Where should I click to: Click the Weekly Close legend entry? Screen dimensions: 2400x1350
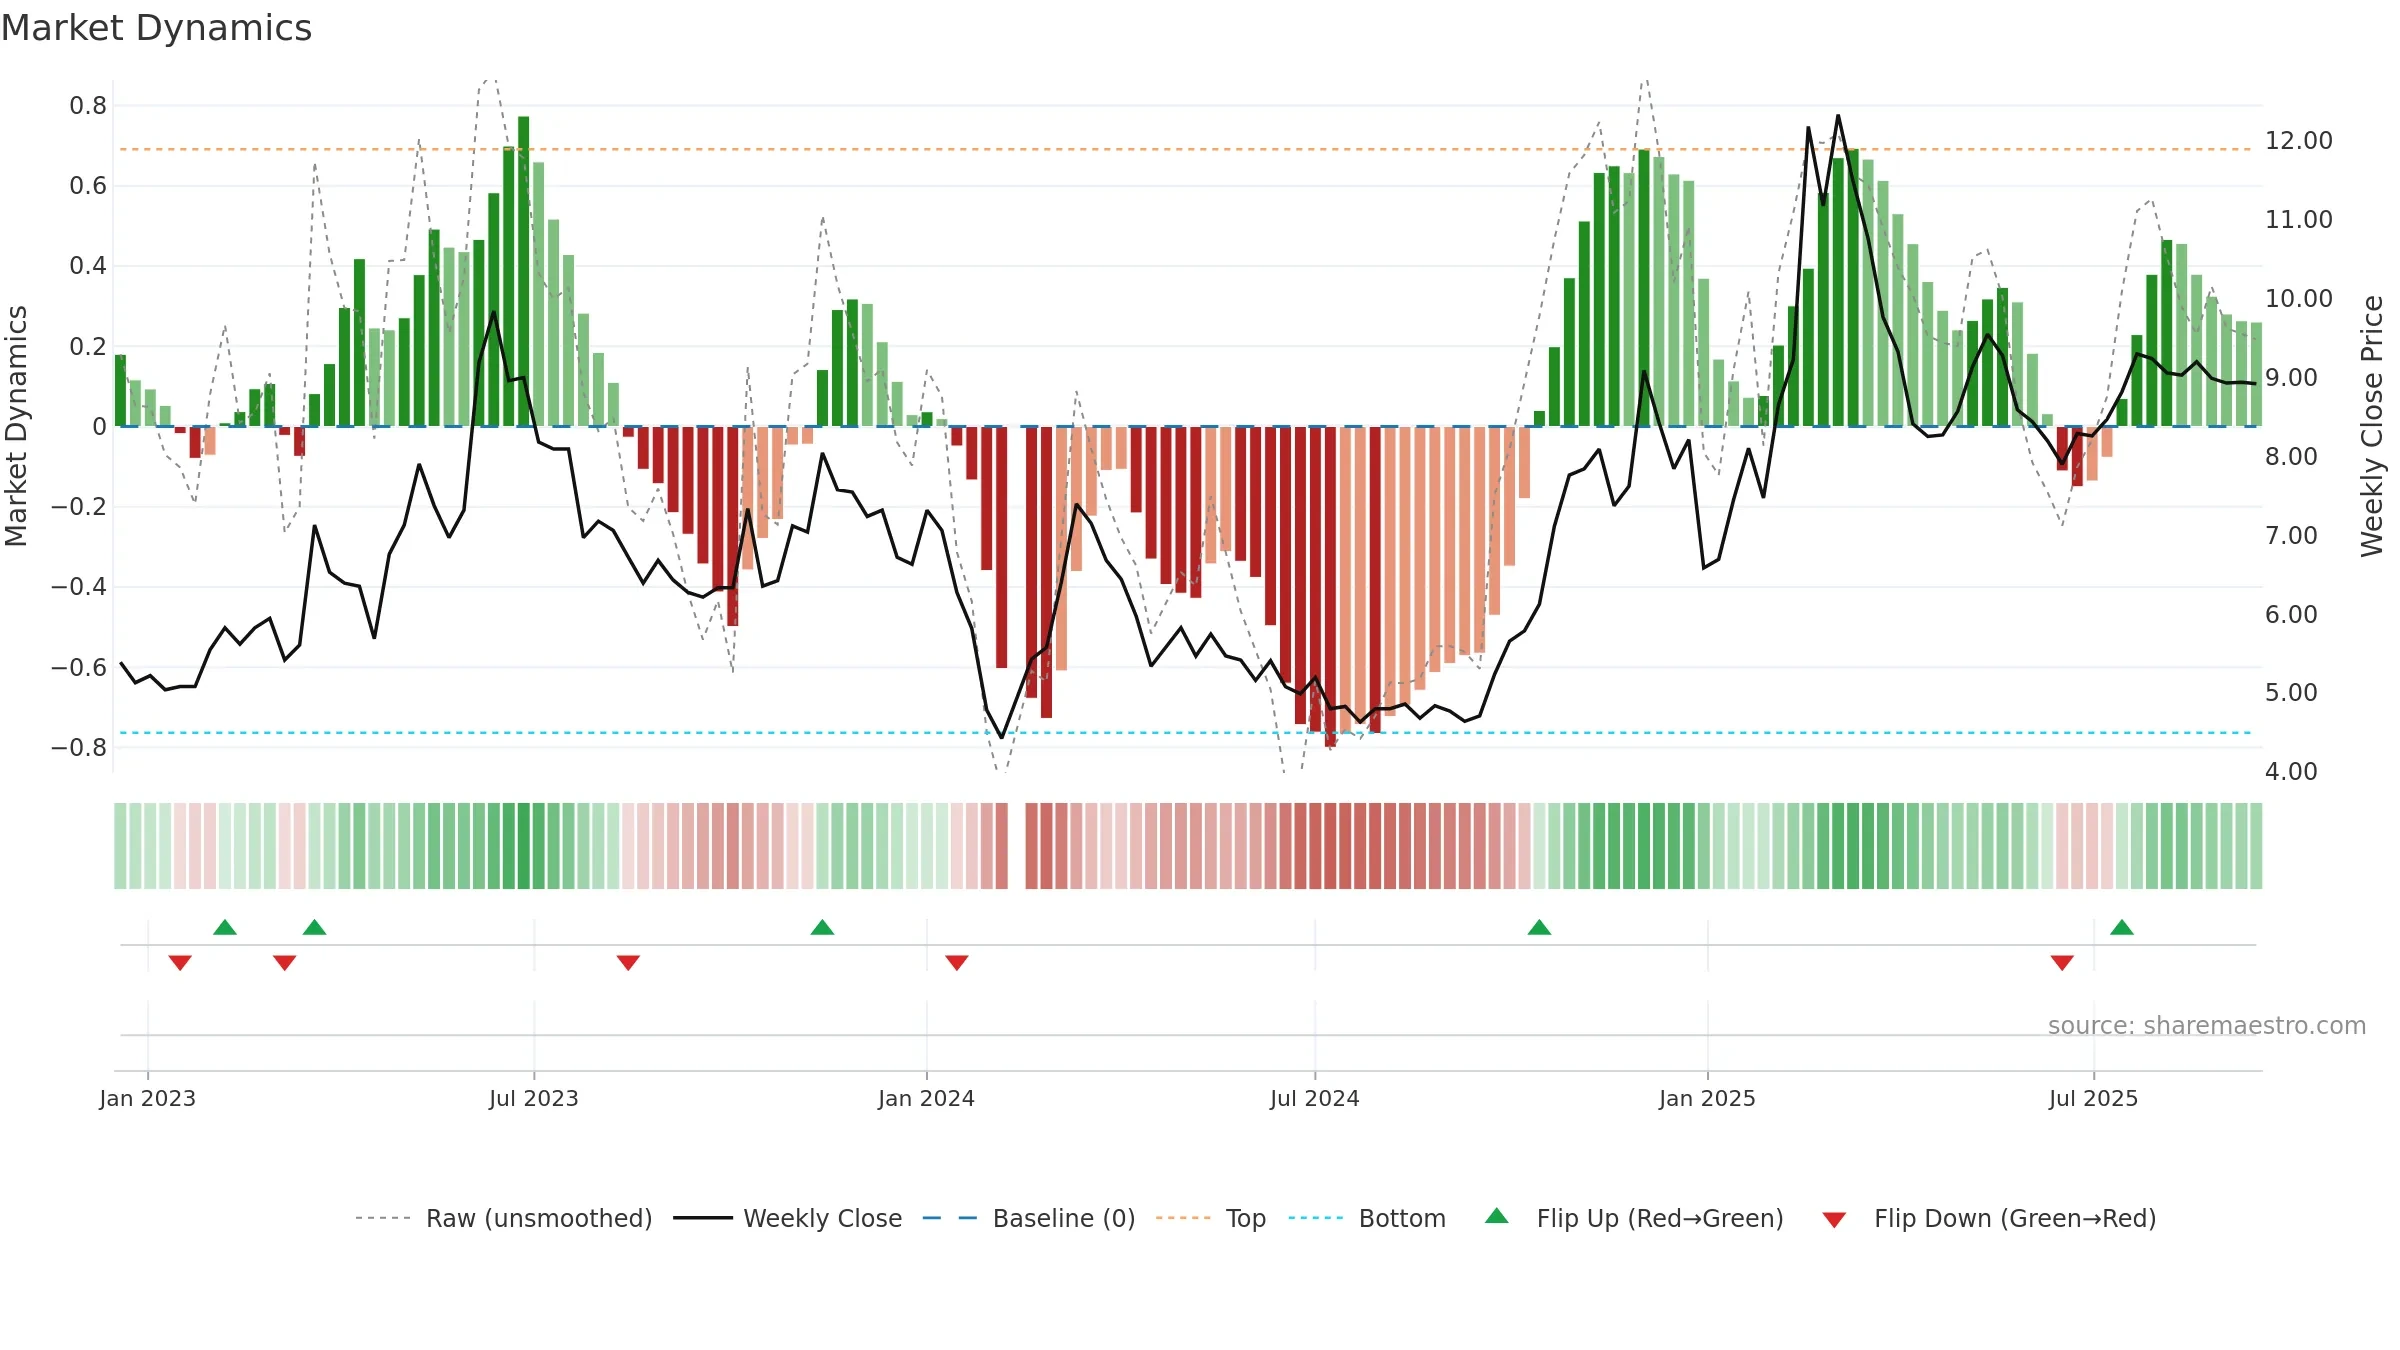(x=787, y=1218)
